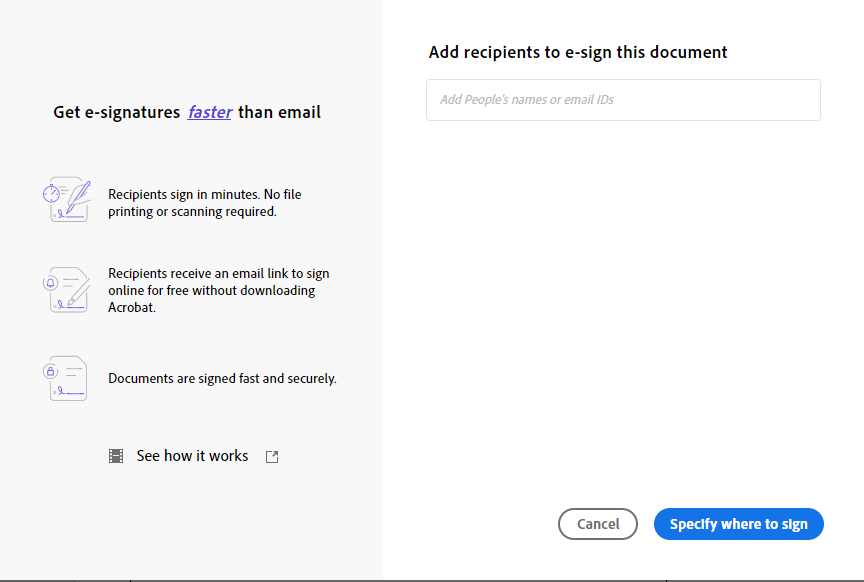The width and height of the screenshot is (864, 582).
Task: Click the Add recipients to e-sign heading
Action: (x=577, y=51)
